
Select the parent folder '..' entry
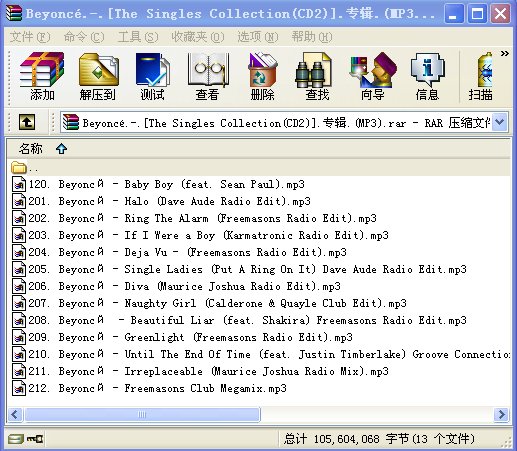(x=25, y=168)
